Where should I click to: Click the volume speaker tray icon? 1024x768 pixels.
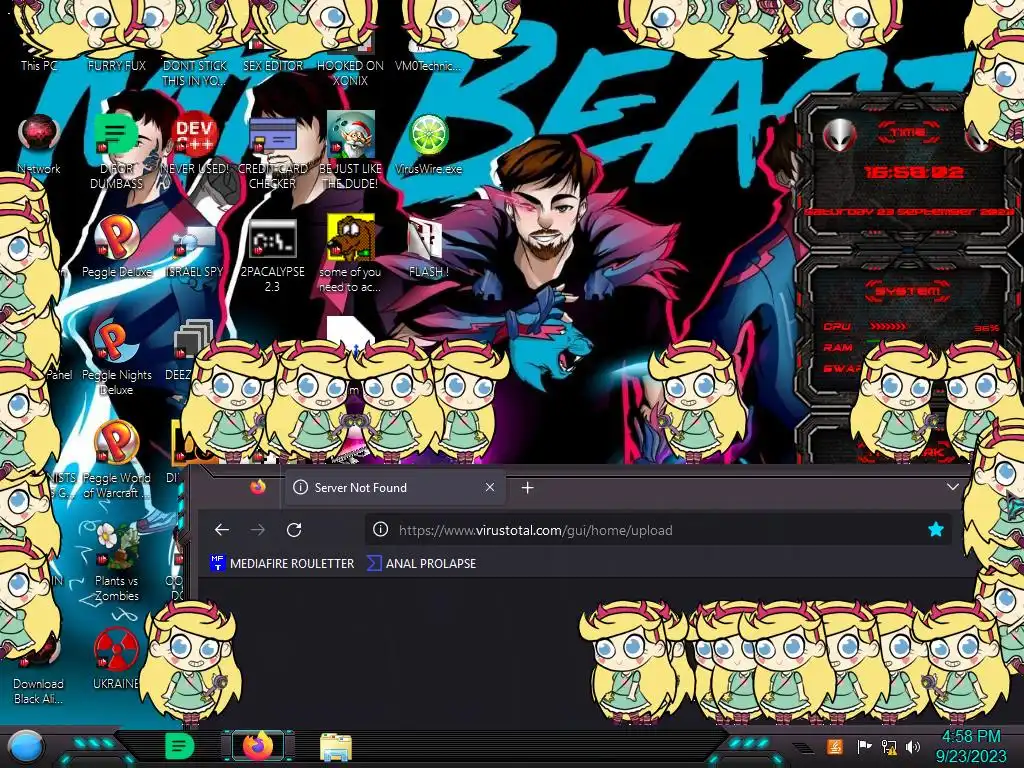point(913,747)
